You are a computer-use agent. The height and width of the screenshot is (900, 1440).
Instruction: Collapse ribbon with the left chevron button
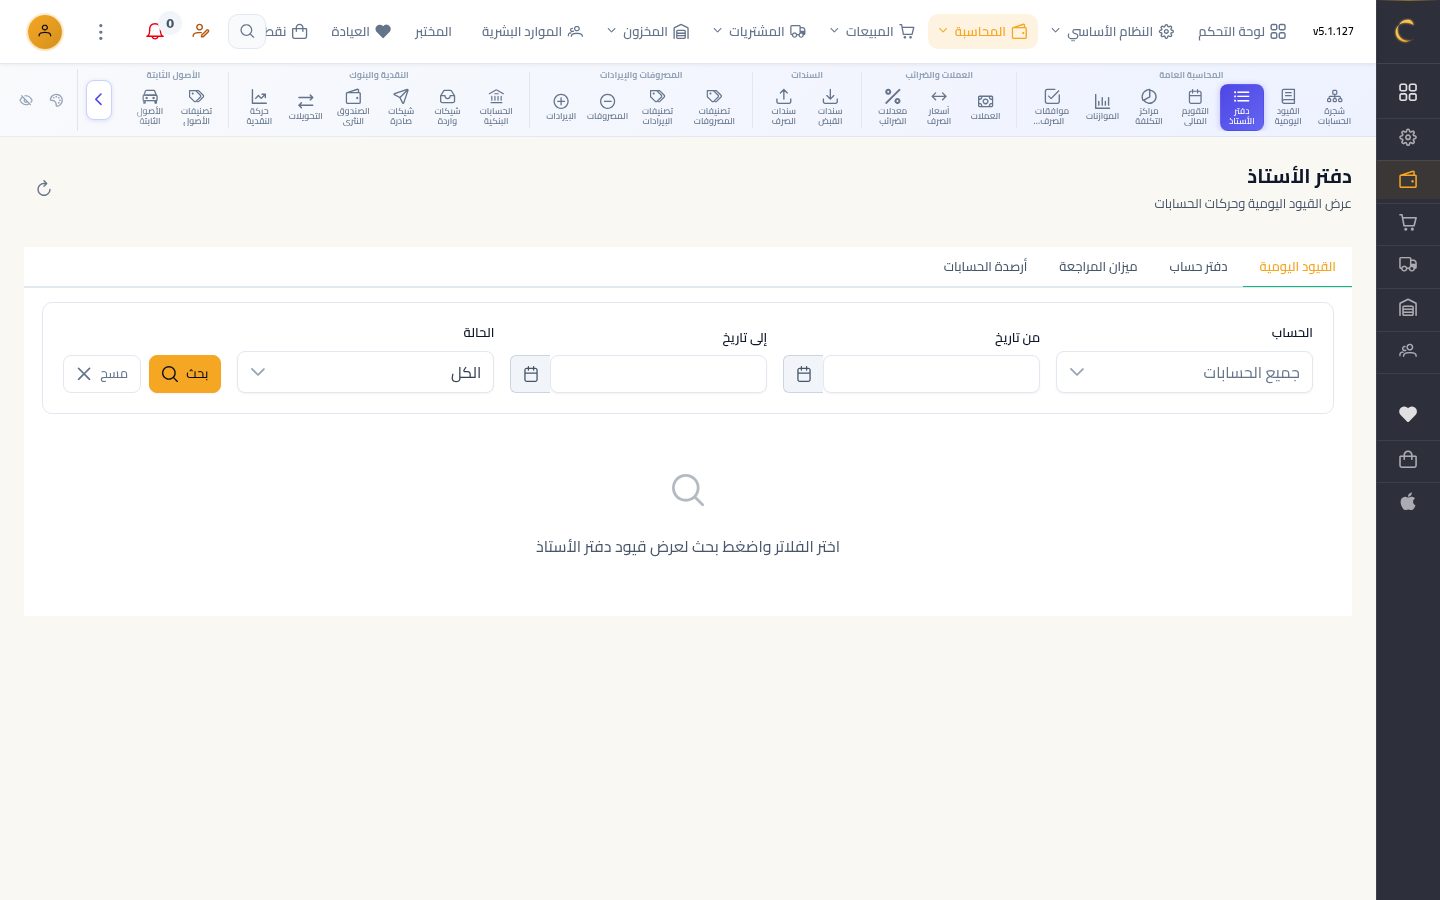tap(99, 100)
